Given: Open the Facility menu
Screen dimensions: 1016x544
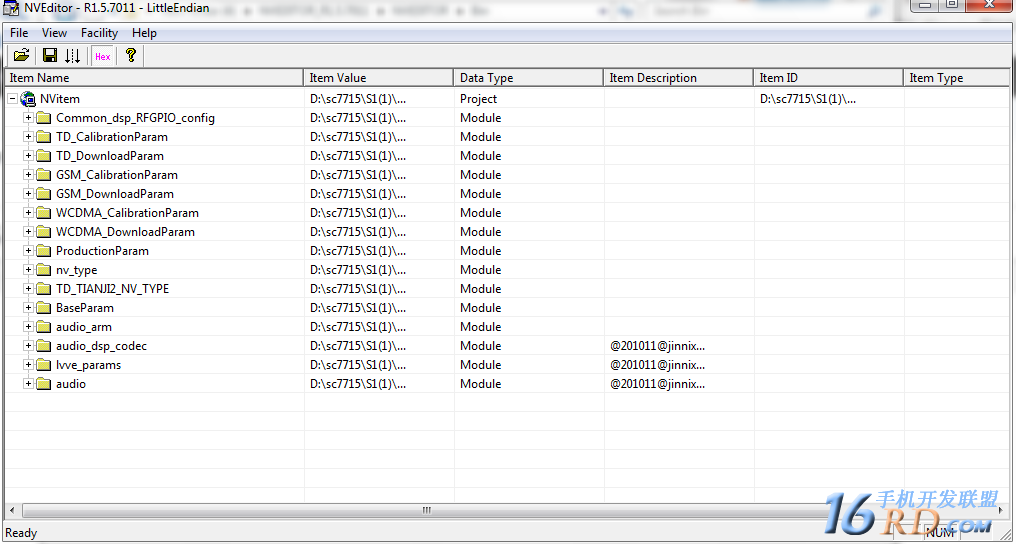Looking at the screenshot, I should point(99,33).
